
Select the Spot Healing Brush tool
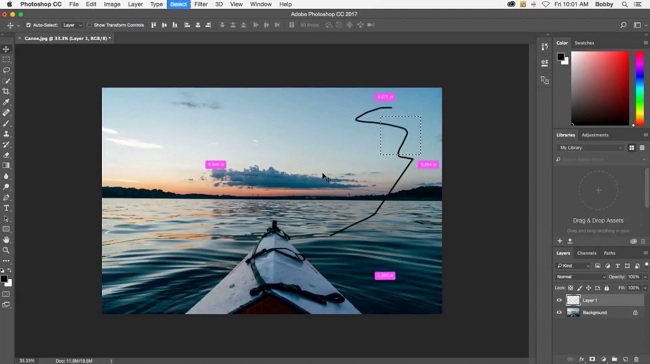pyautogui.click(x=6, y=113)
